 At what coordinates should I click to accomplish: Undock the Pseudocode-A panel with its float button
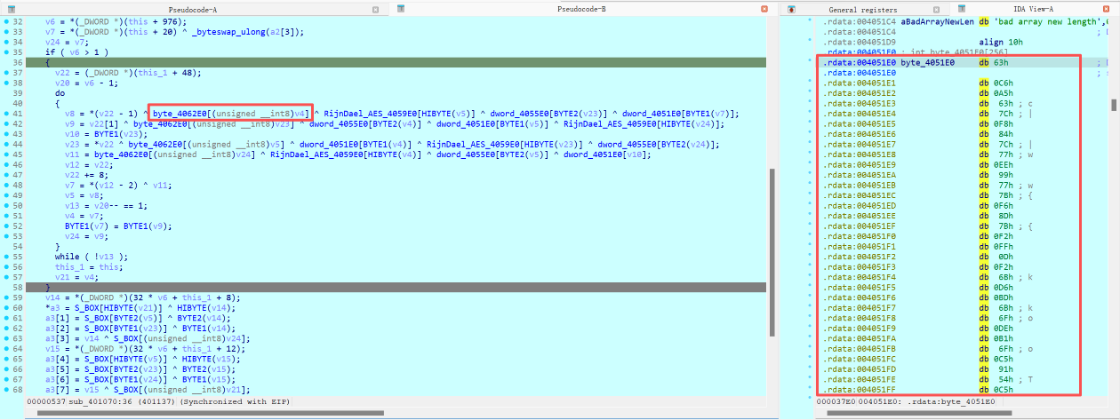click(373, 8)
